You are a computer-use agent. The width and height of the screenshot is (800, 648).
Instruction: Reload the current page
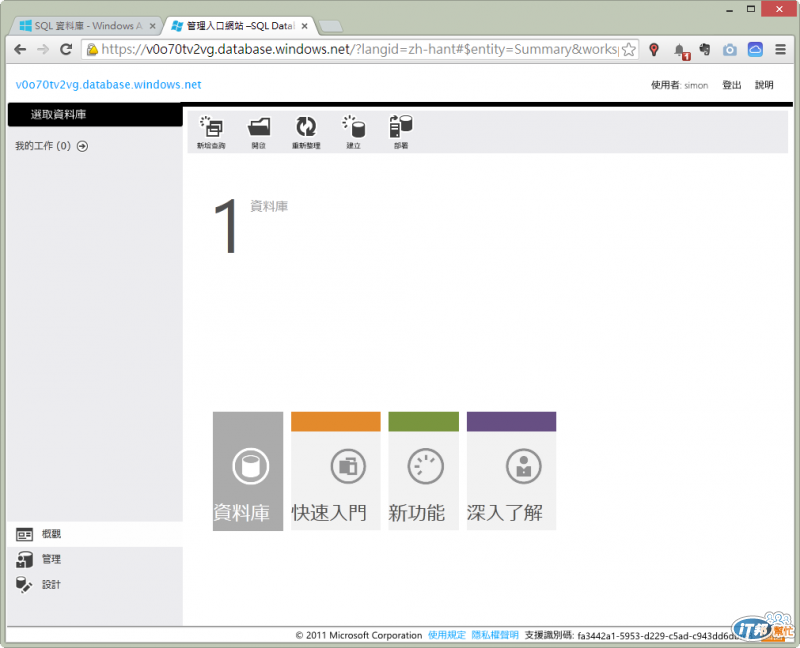[66, 49]
